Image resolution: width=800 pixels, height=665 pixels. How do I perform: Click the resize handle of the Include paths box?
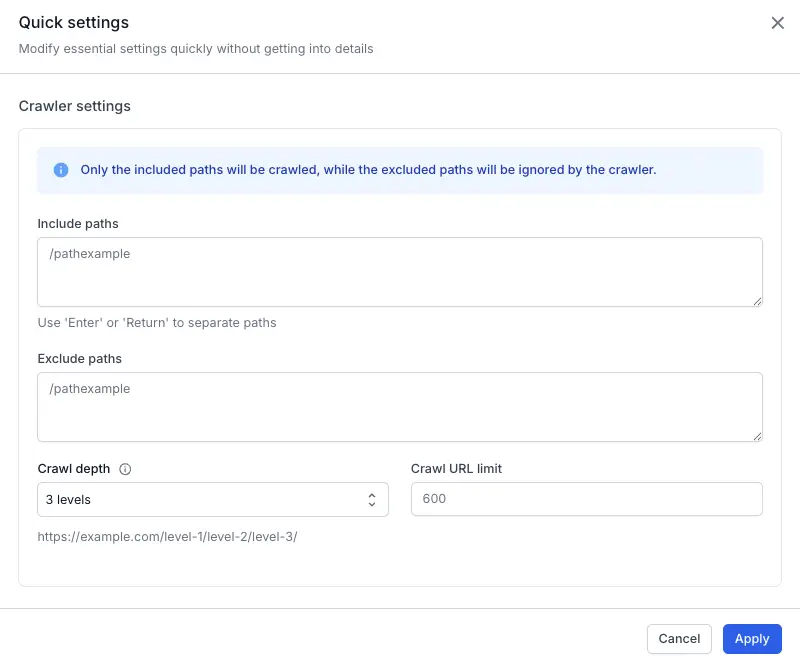pos(757,301)
